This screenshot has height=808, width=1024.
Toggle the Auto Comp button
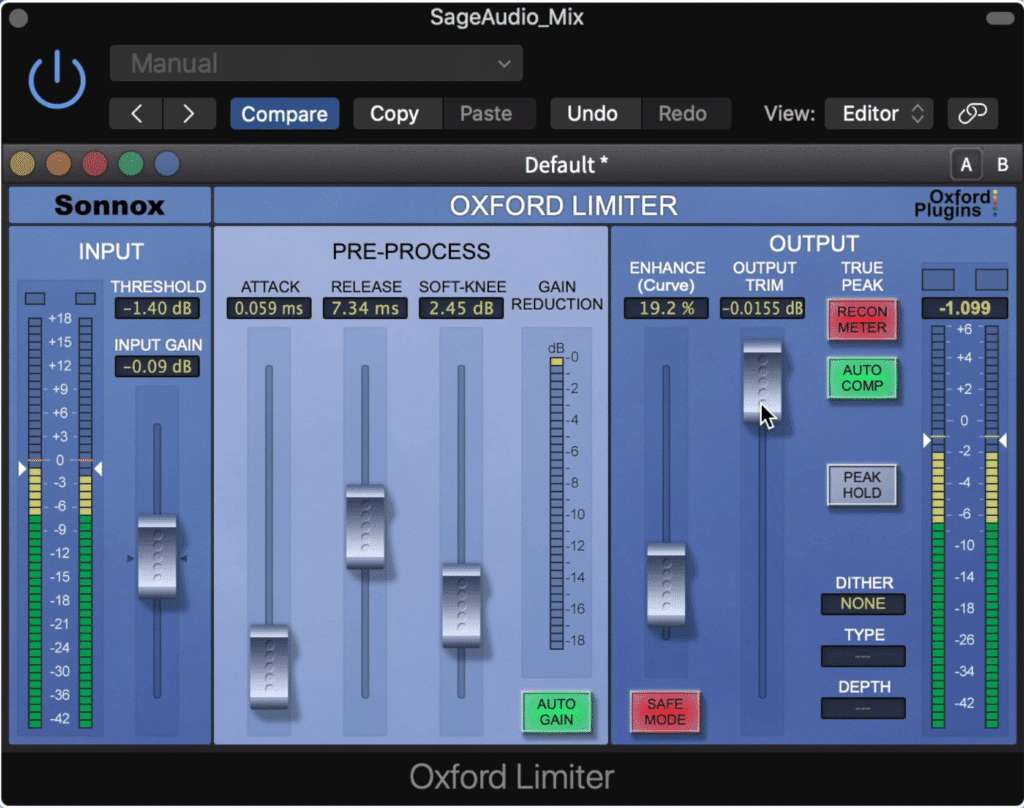tap(862, 378)
